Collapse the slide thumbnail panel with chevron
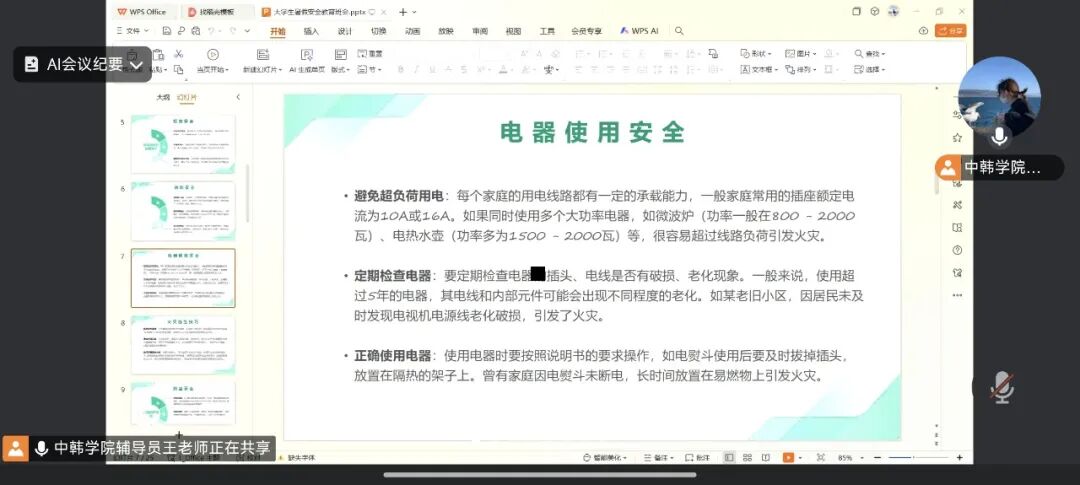 click(238, 97)
